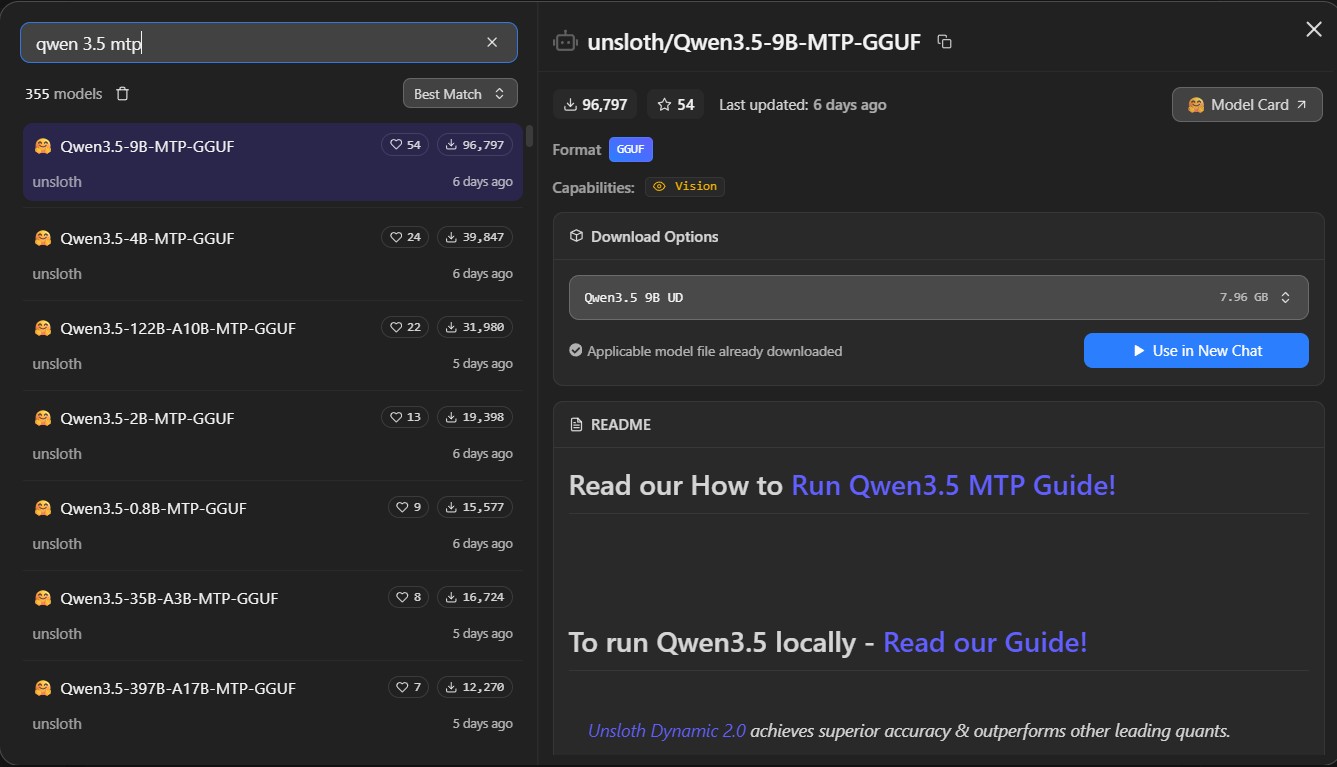Click the document icon next to README
Viewport: 1337px width, 767px height.
(x=576, y=424)
